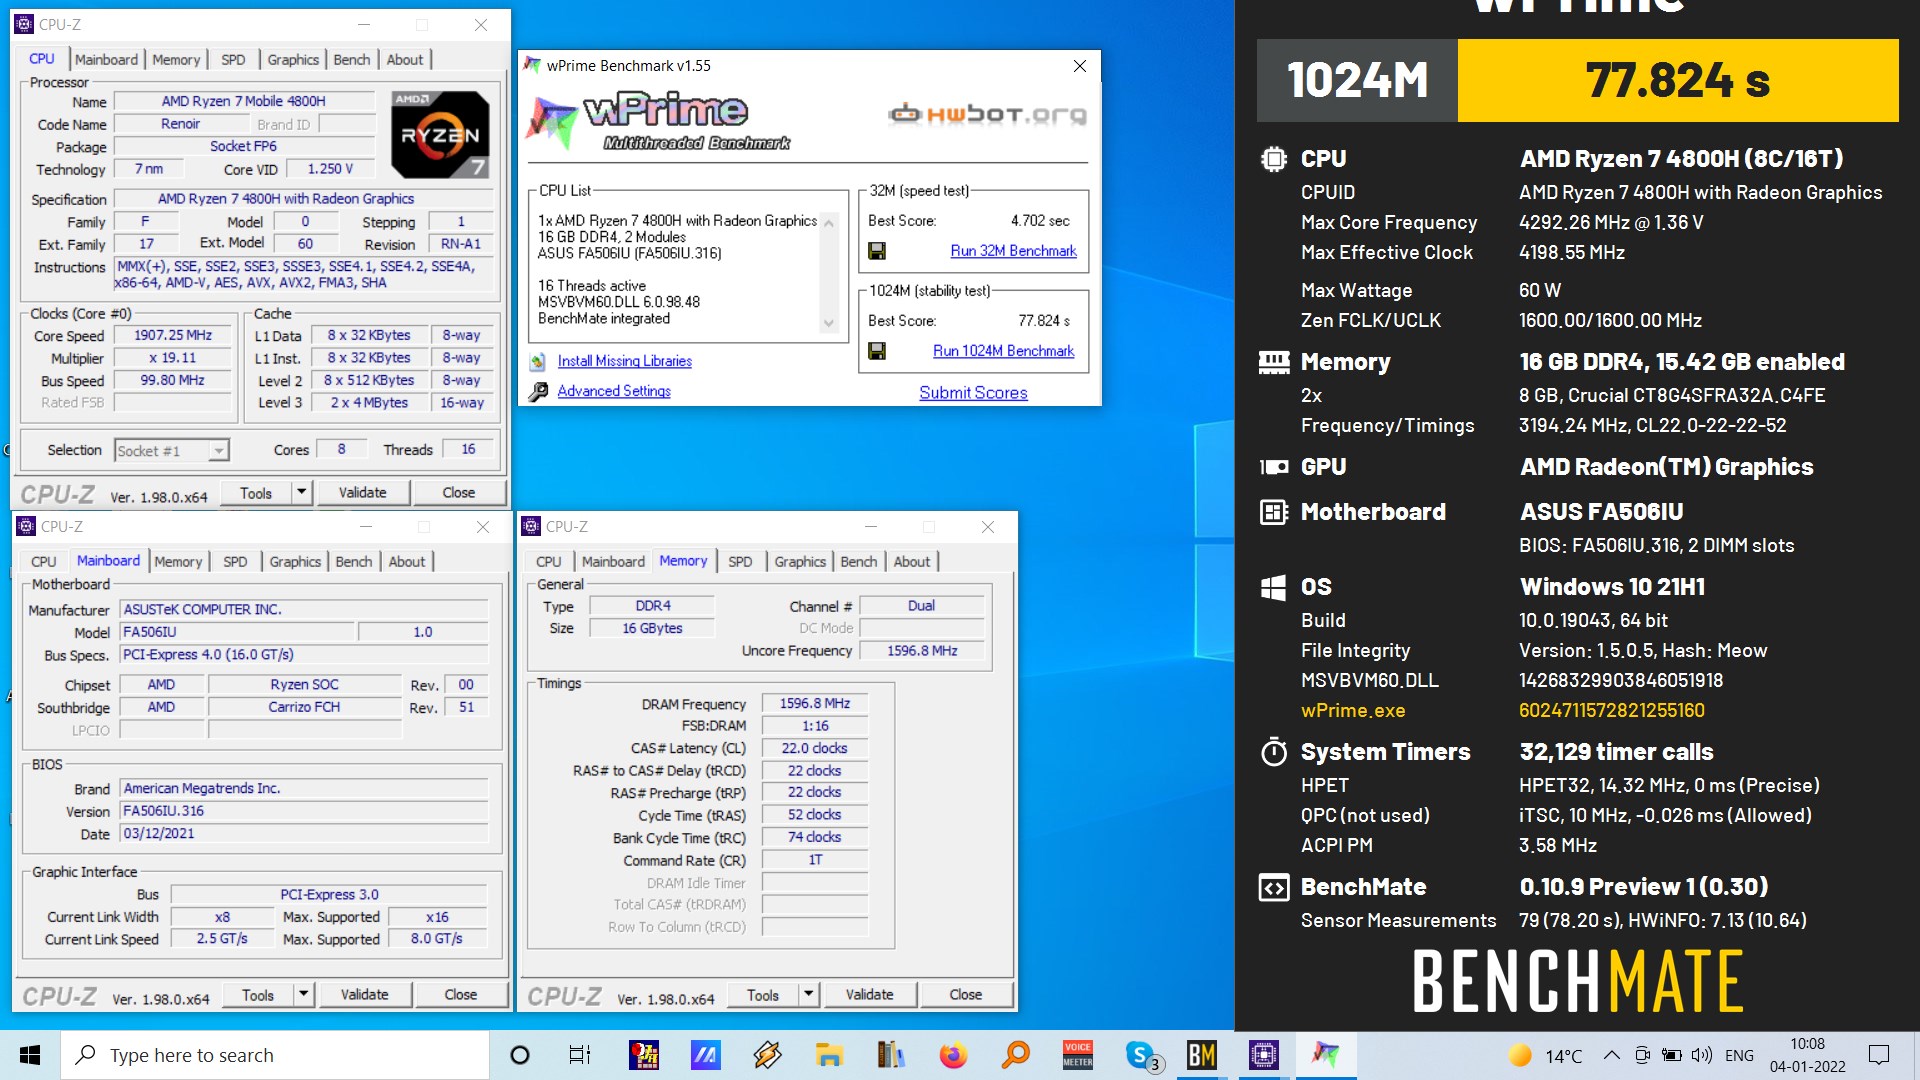Open File Explorer from the taskbar

(828, 1055)
